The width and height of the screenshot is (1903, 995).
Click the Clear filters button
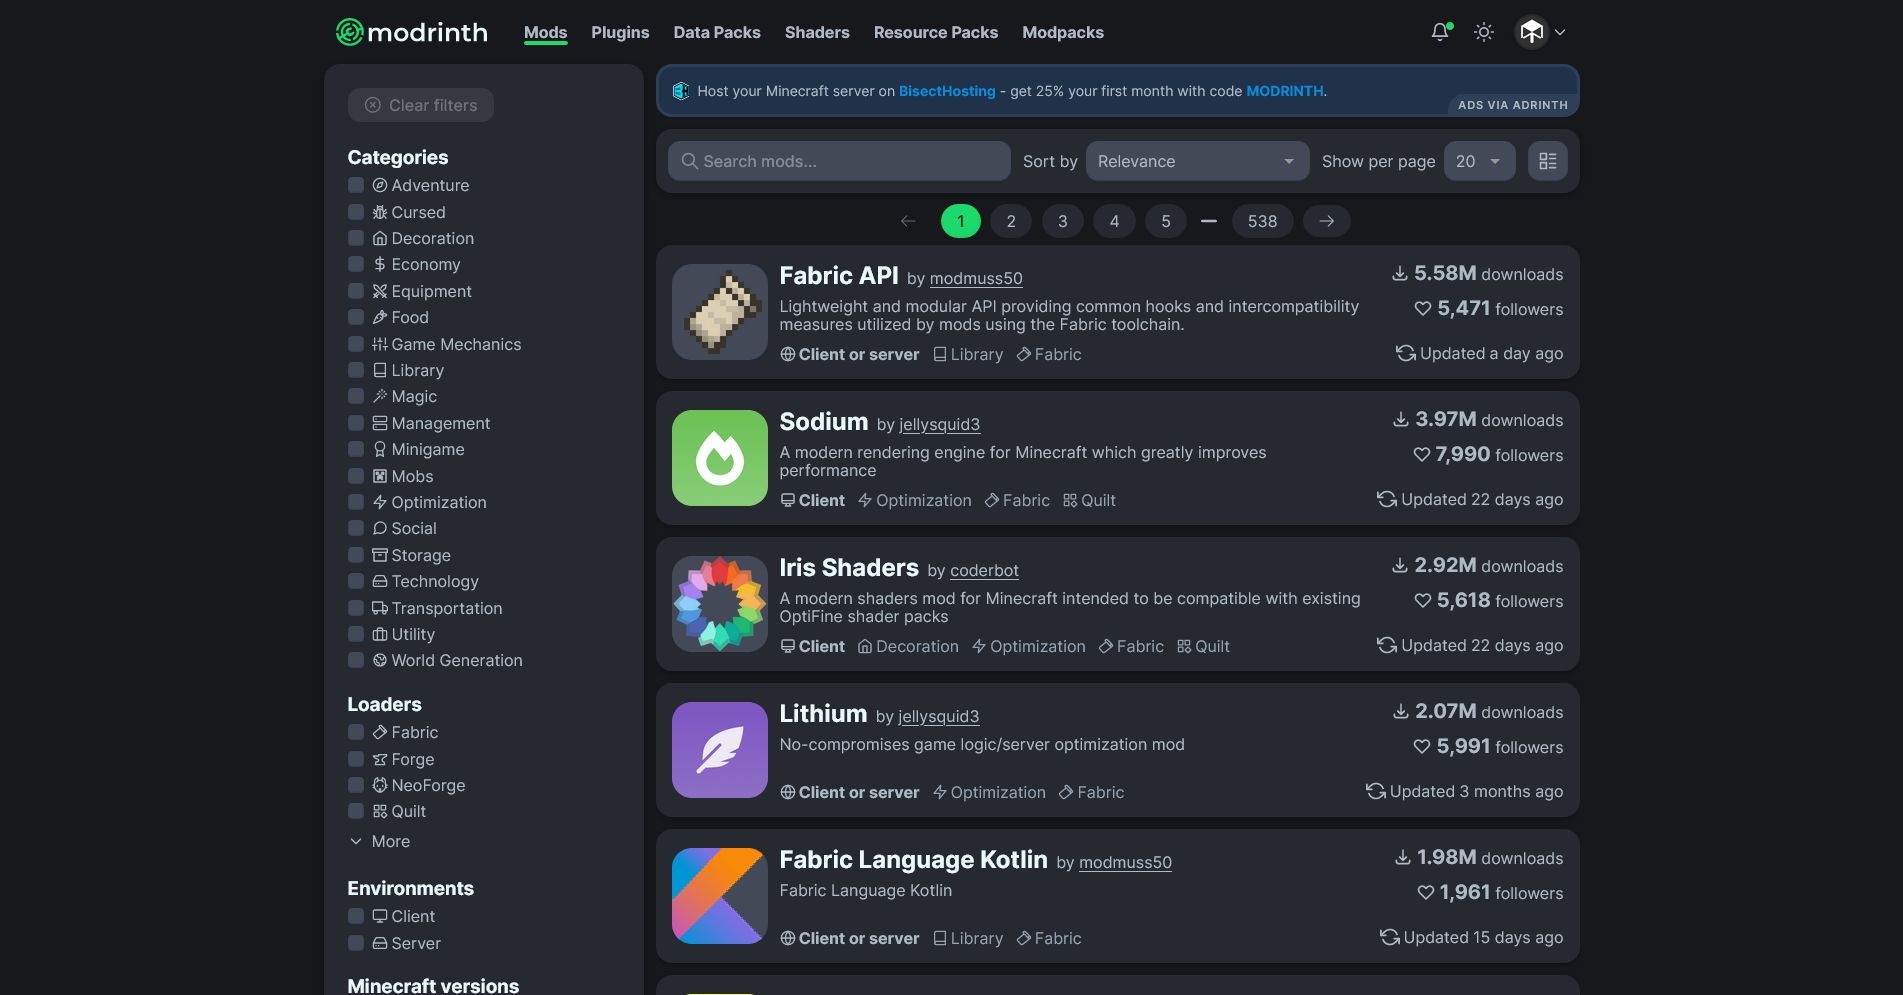coord(421,105)
